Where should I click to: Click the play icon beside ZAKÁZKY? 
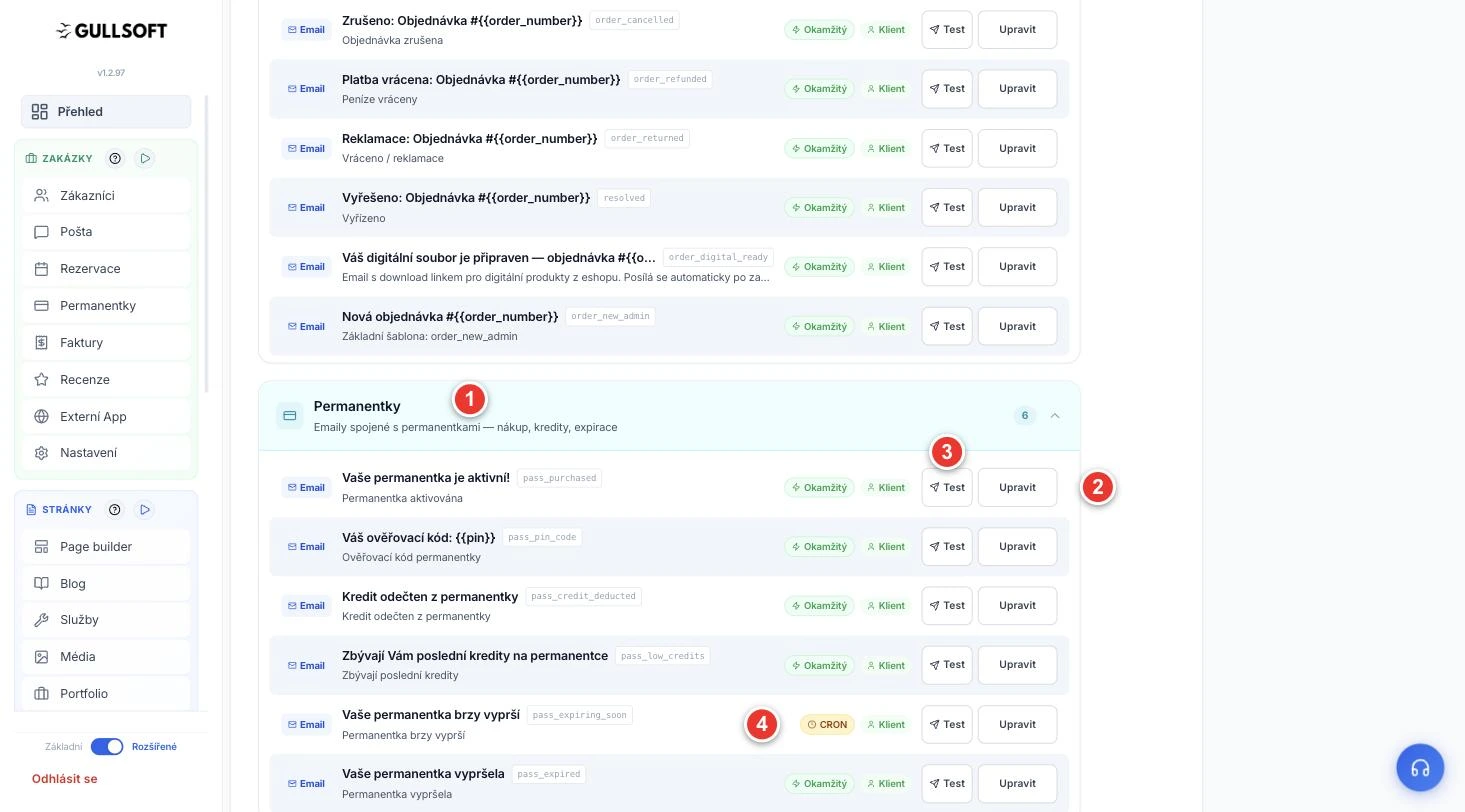(145, 158)
